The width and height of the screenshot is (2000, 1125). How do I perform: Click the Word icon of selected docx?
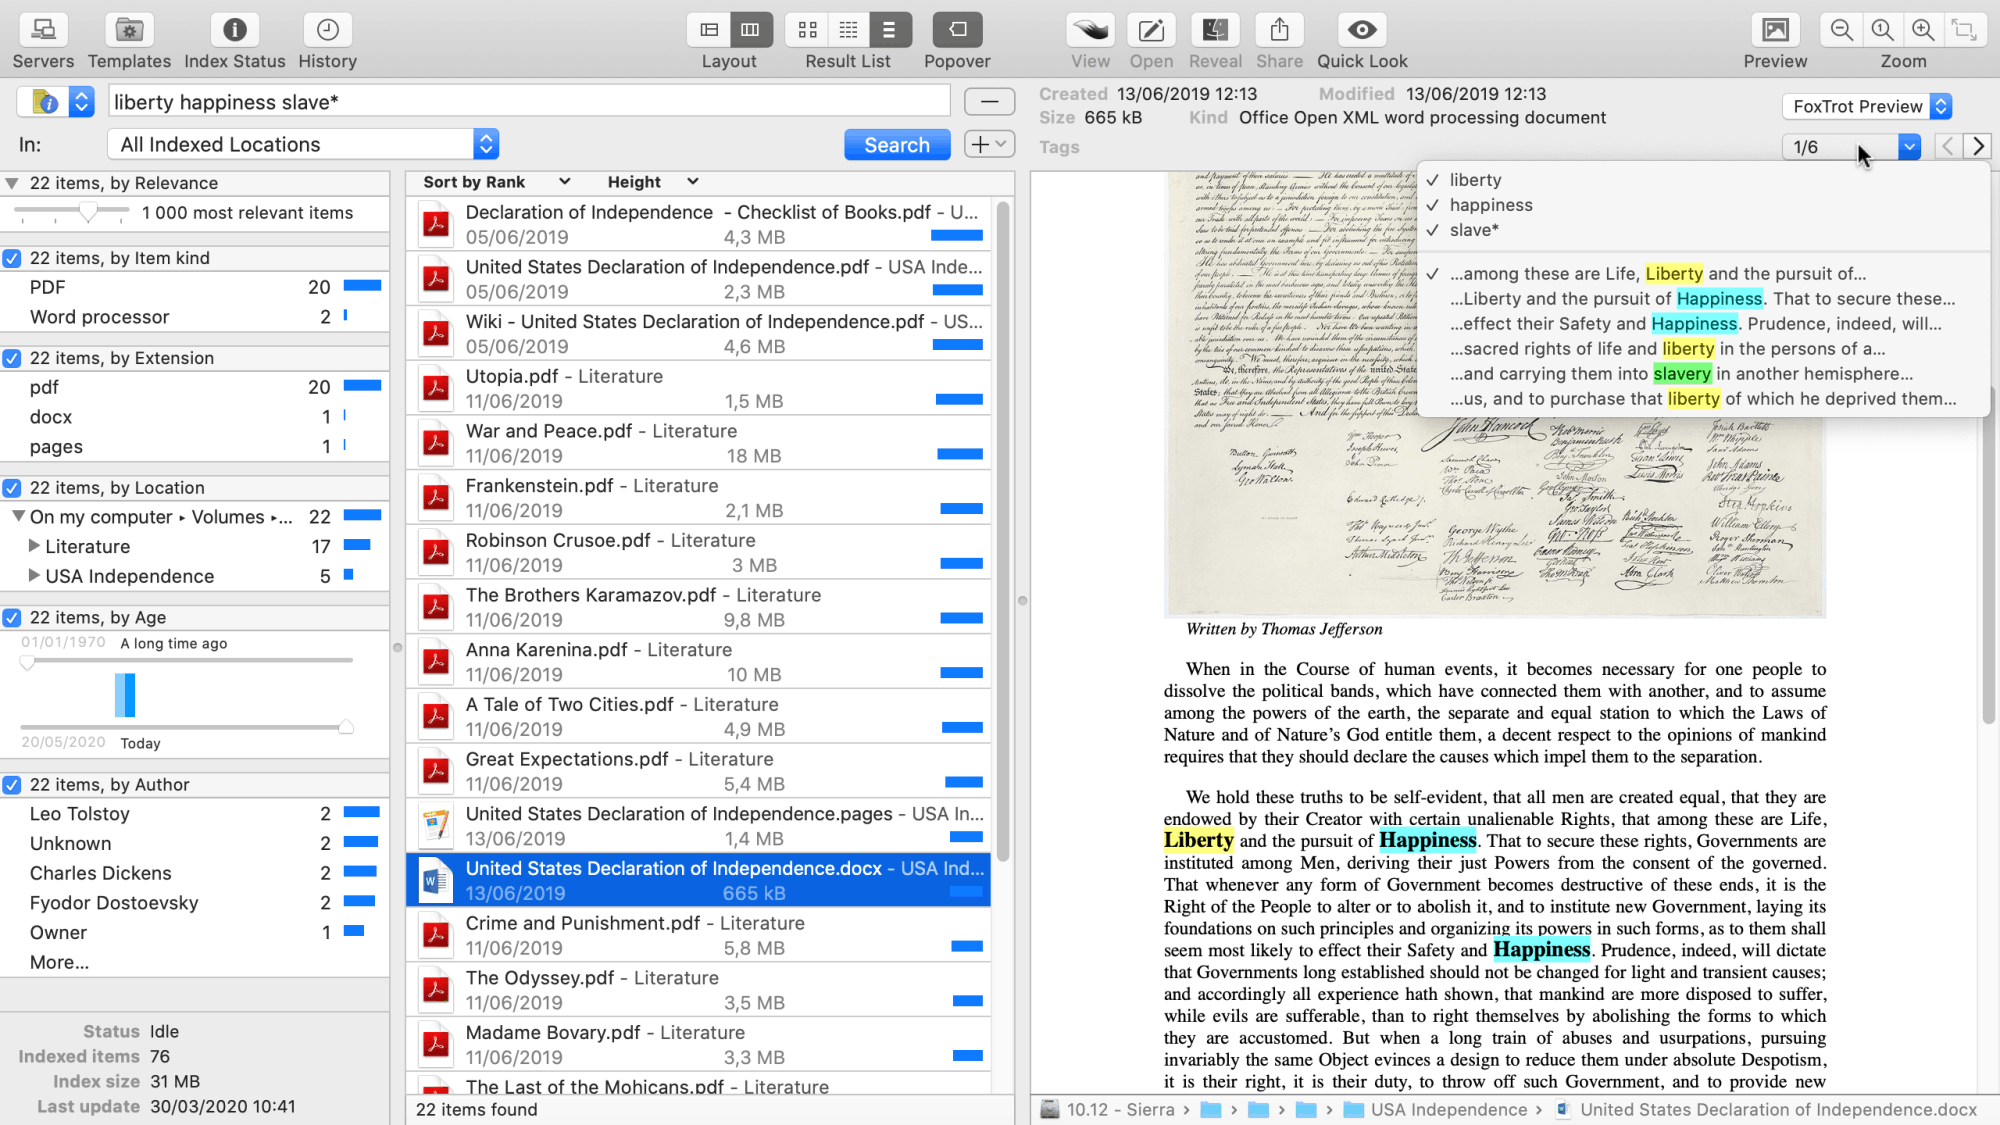point(435,881)
